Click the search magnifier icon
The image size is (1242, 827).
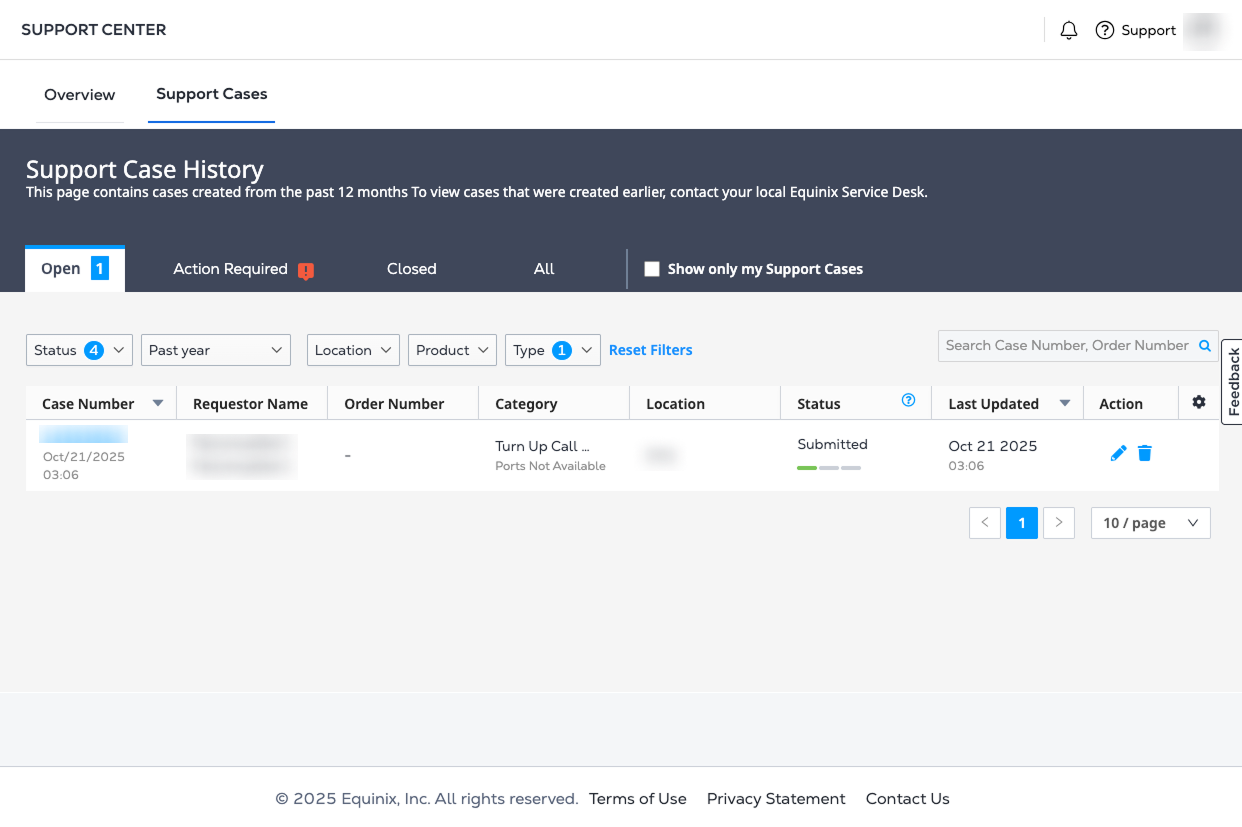[1205, 346]
